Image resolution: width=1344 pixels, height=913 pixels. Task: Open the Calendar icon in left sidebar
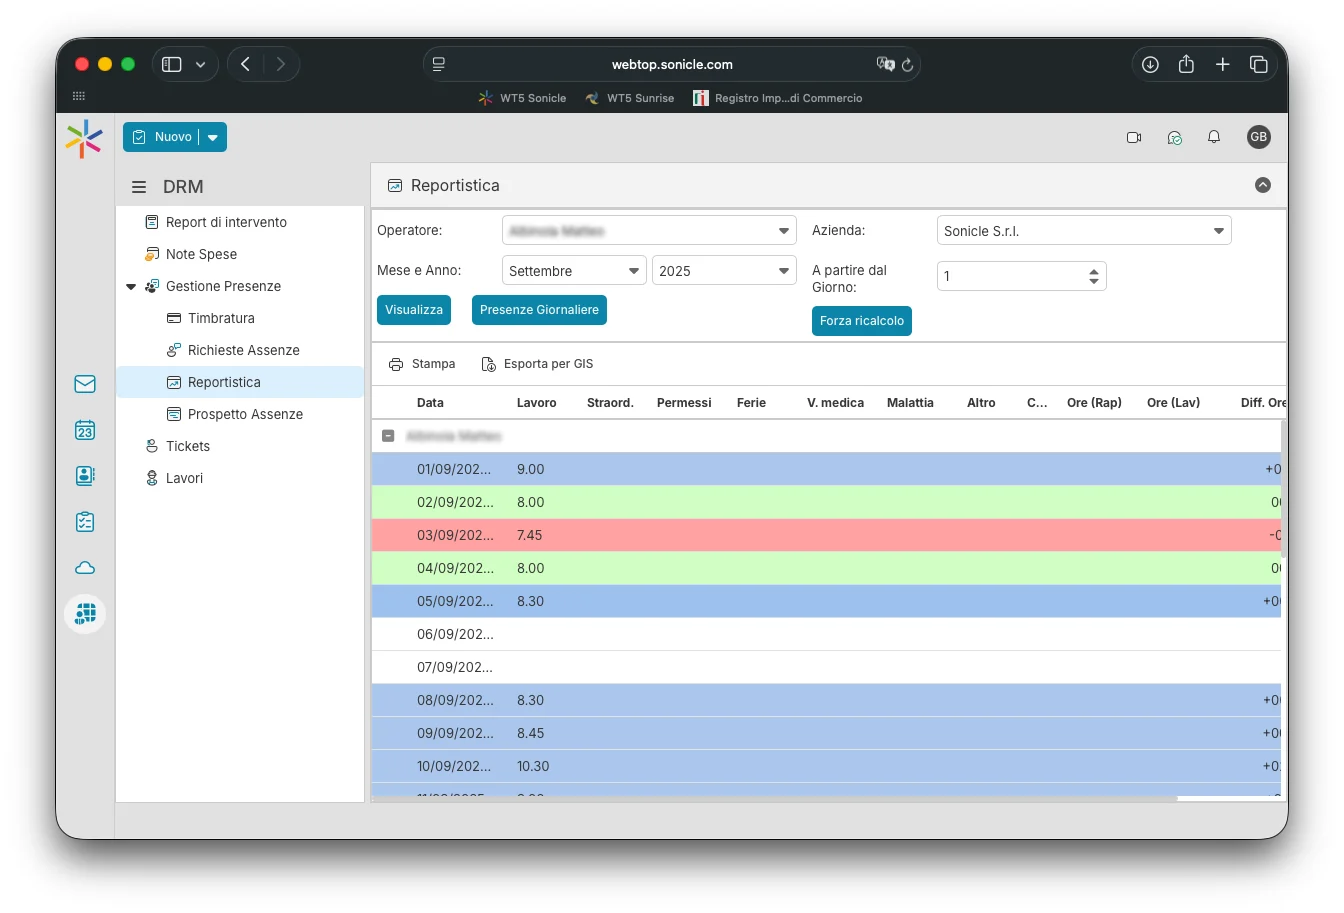pyautogui.click(x=85, y=430)
